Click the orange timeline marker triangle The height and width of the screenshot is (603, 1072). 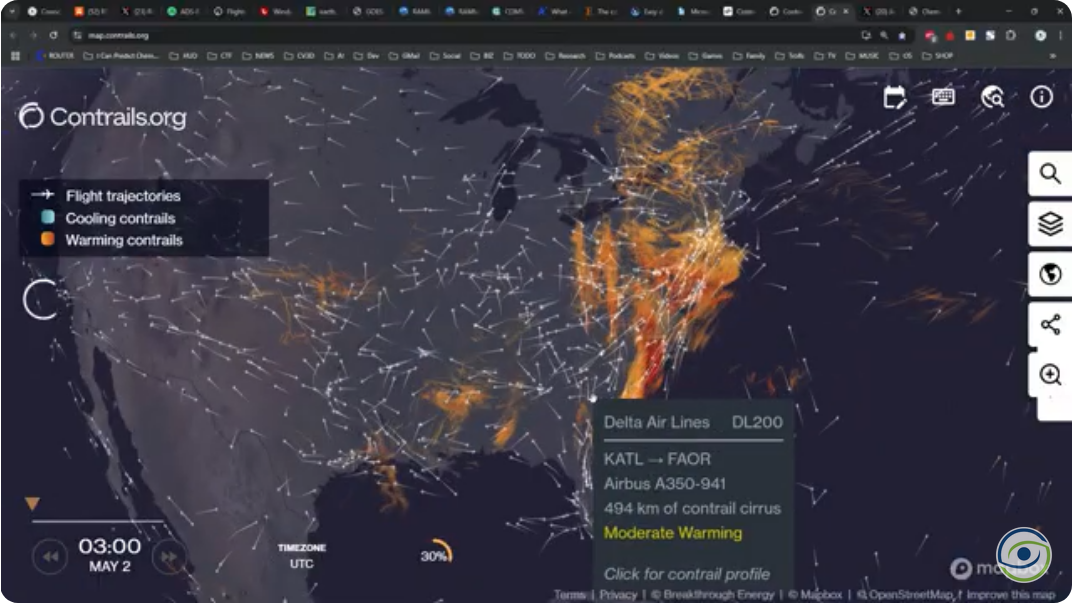pyautogui.click(x=32, y=504)
